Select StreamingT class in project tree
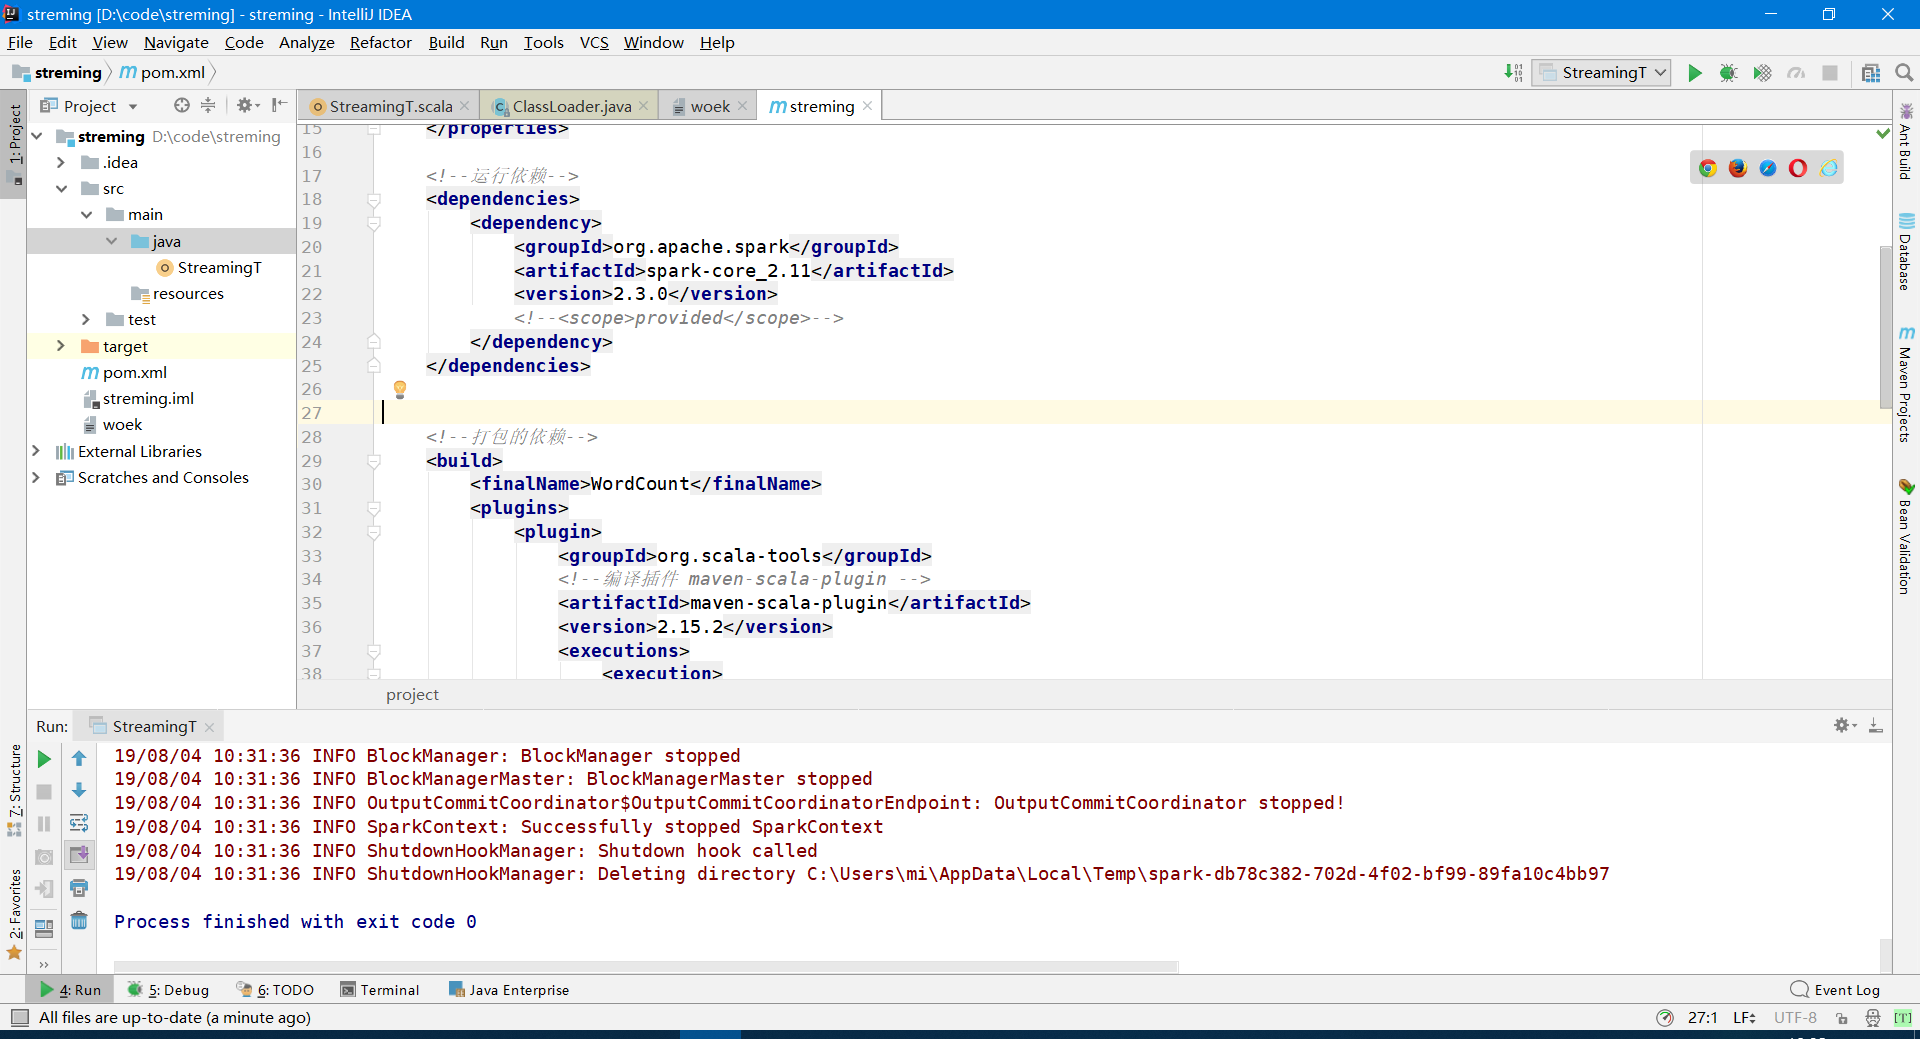 coord(219,267)
